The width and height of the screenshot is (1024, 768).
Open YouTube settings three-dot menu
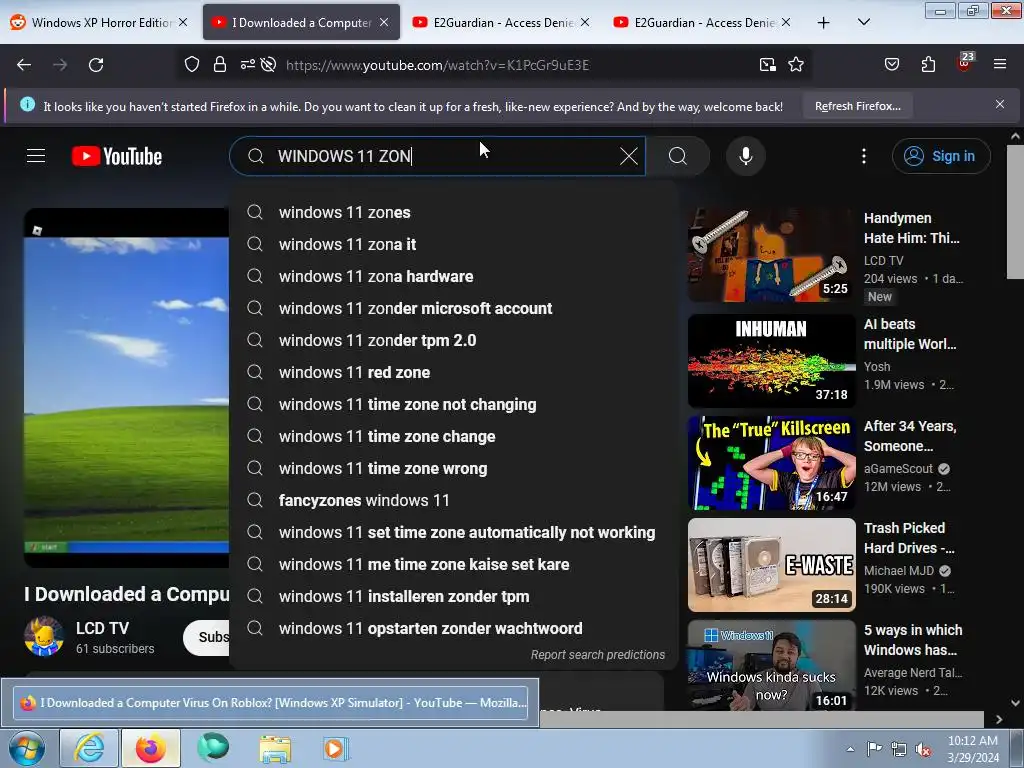click(864, 156)
